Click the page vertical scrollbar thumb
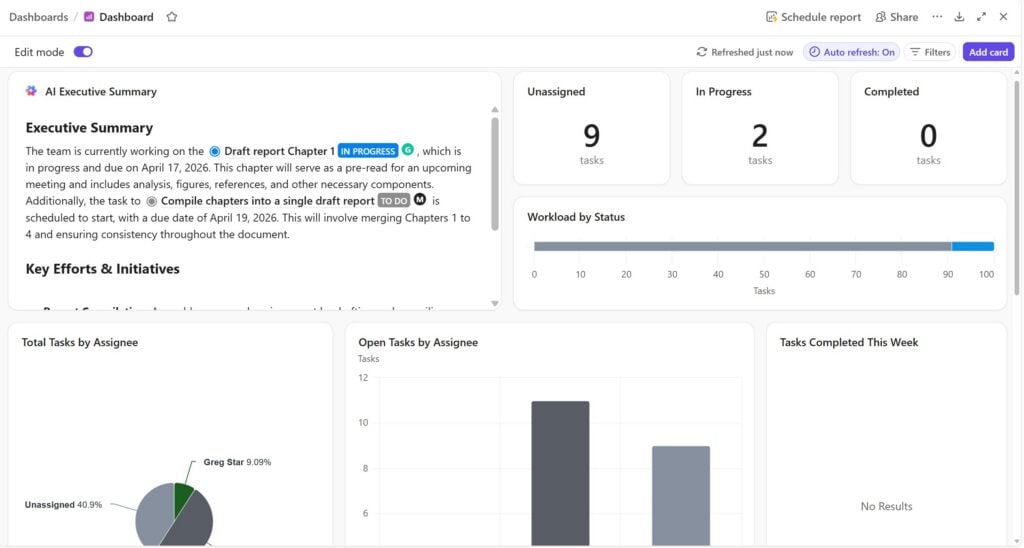This screenshot has width=1024, height=548. tap(1016, 186)
